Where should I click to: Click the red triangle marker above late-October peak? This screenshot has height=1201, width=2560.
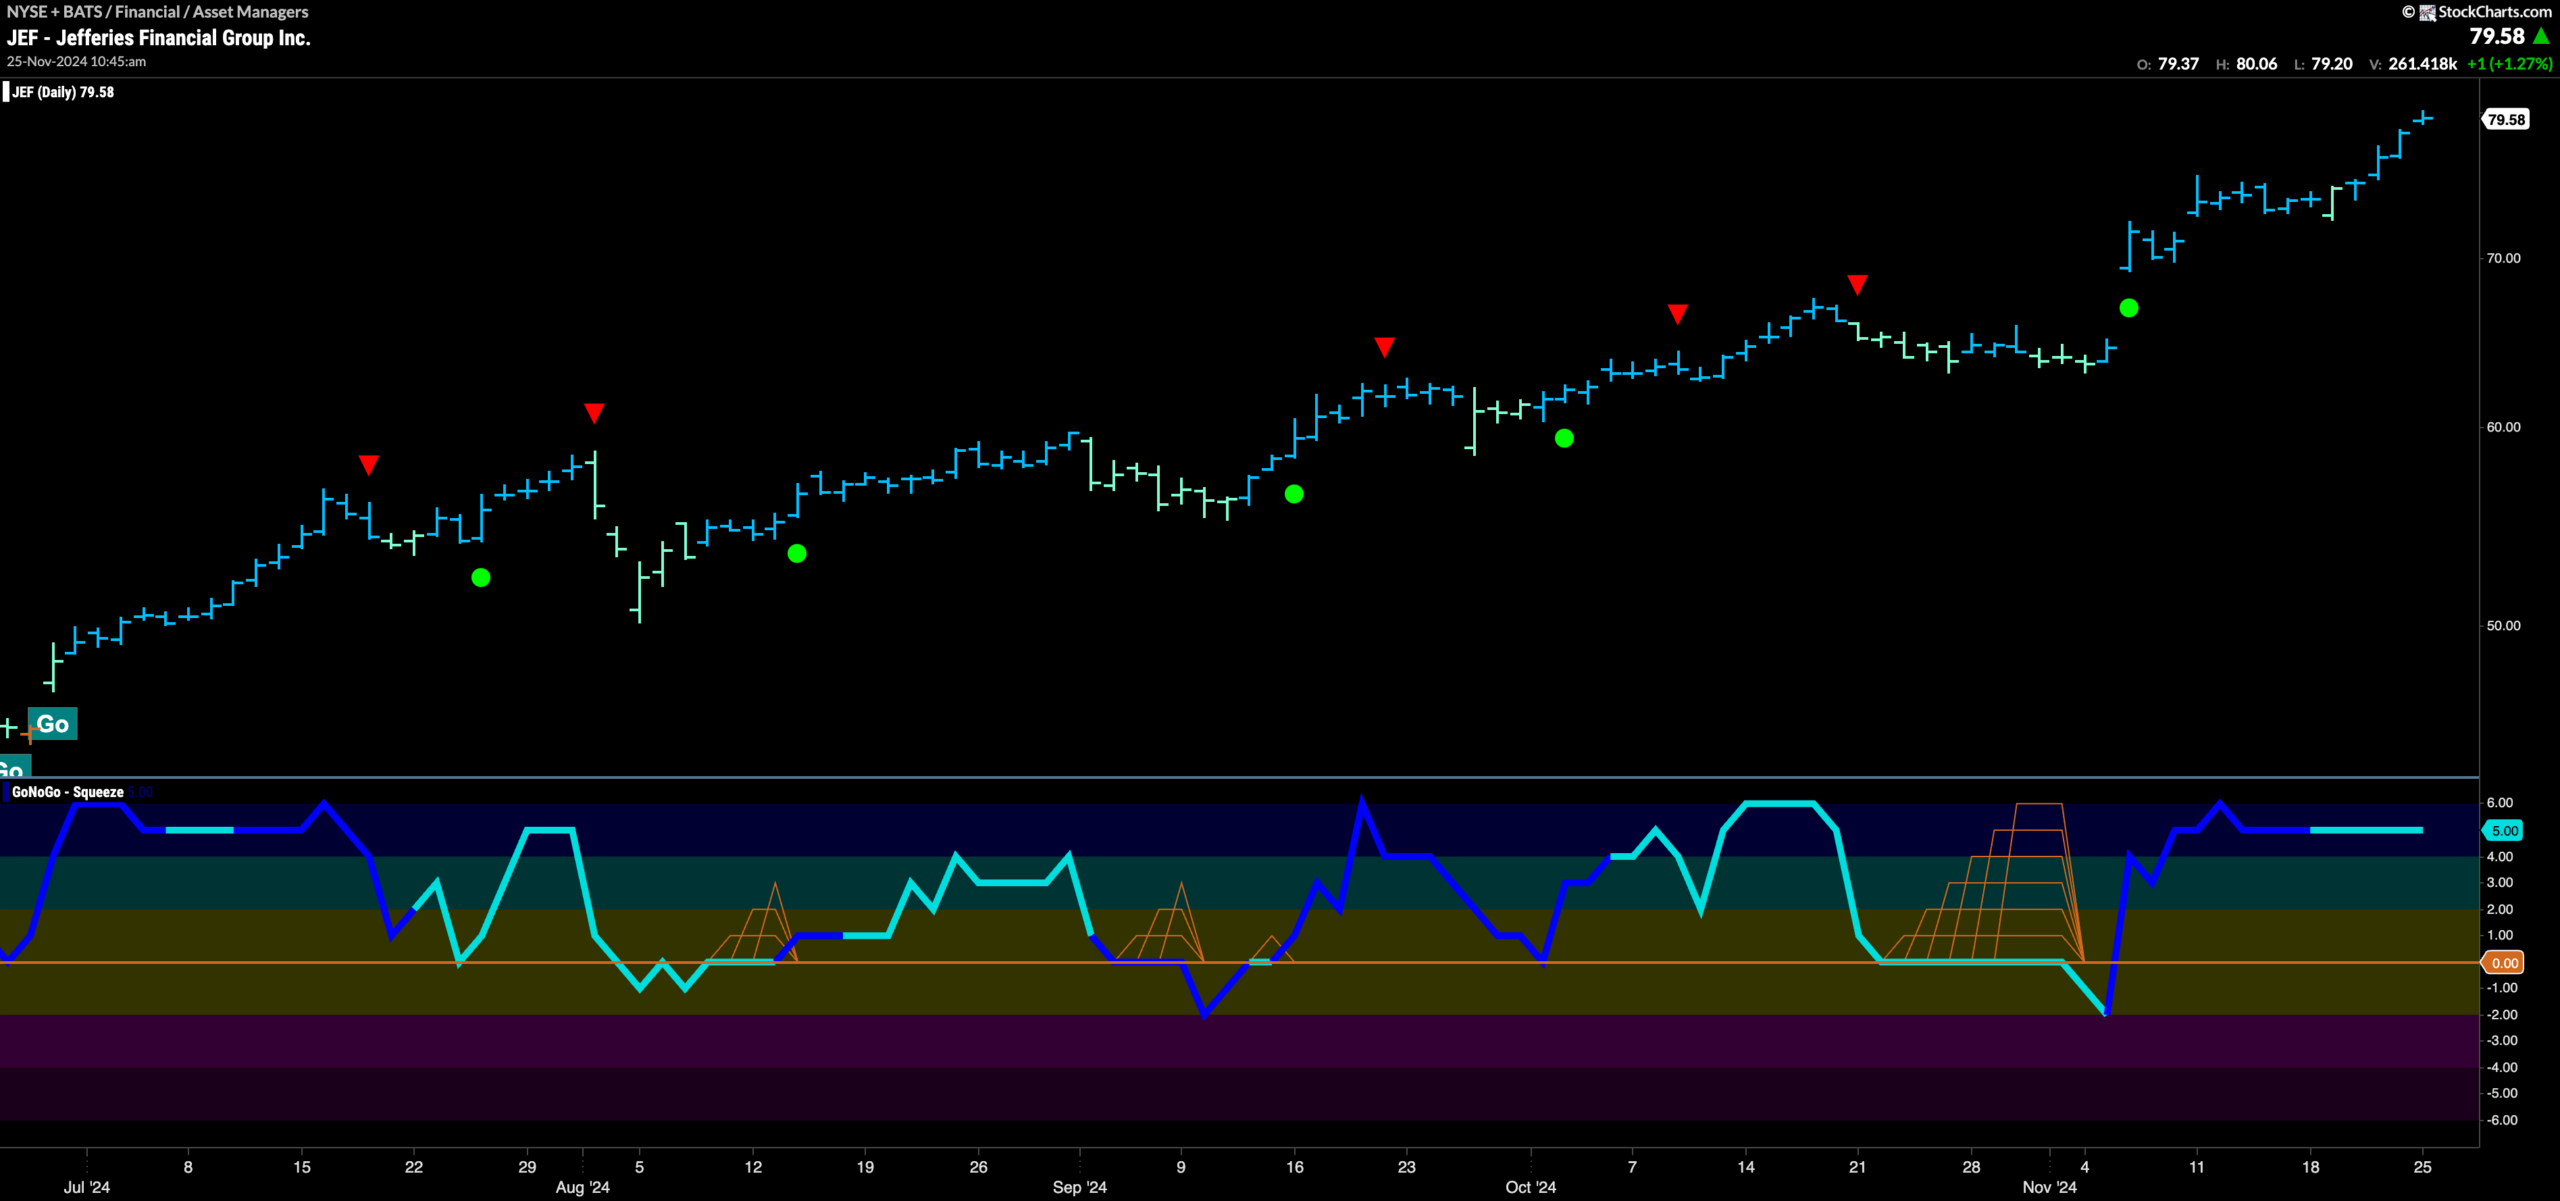1857,285
